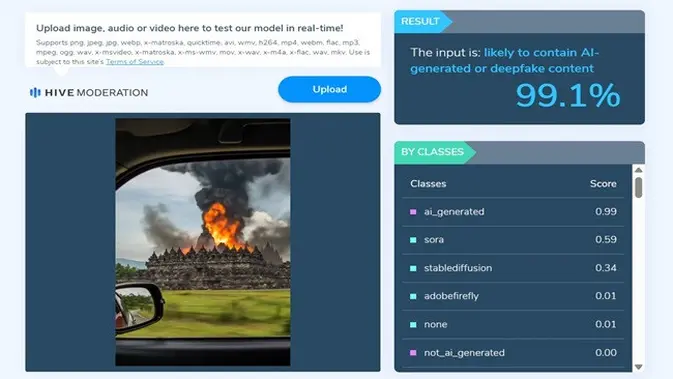Click the Classes column header
This screenshot has width=673, height=379.
[428, 184]
